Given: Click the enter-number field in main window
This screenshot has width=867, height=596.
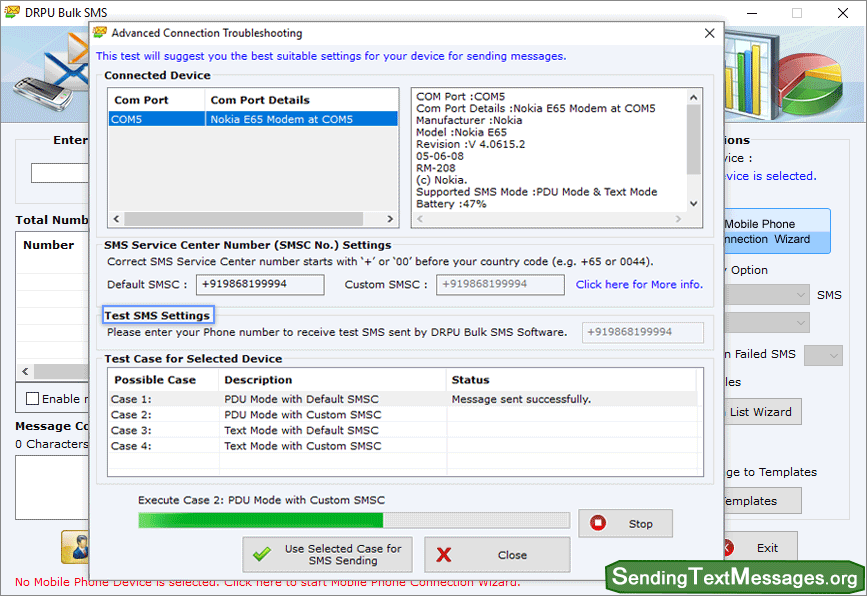Looking at the screenshot, I should tap(60, 173).
